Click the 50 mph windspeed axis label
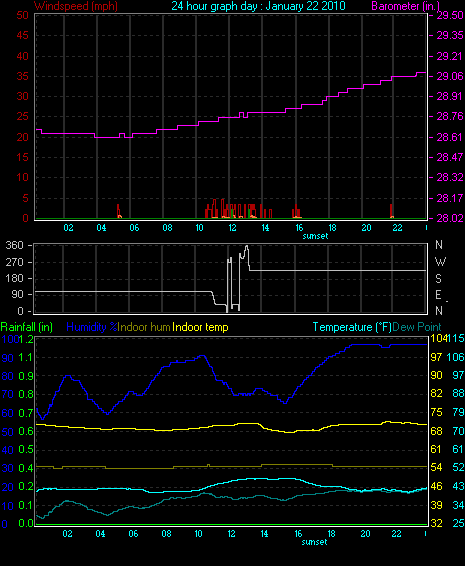 [x=22, y=15]
